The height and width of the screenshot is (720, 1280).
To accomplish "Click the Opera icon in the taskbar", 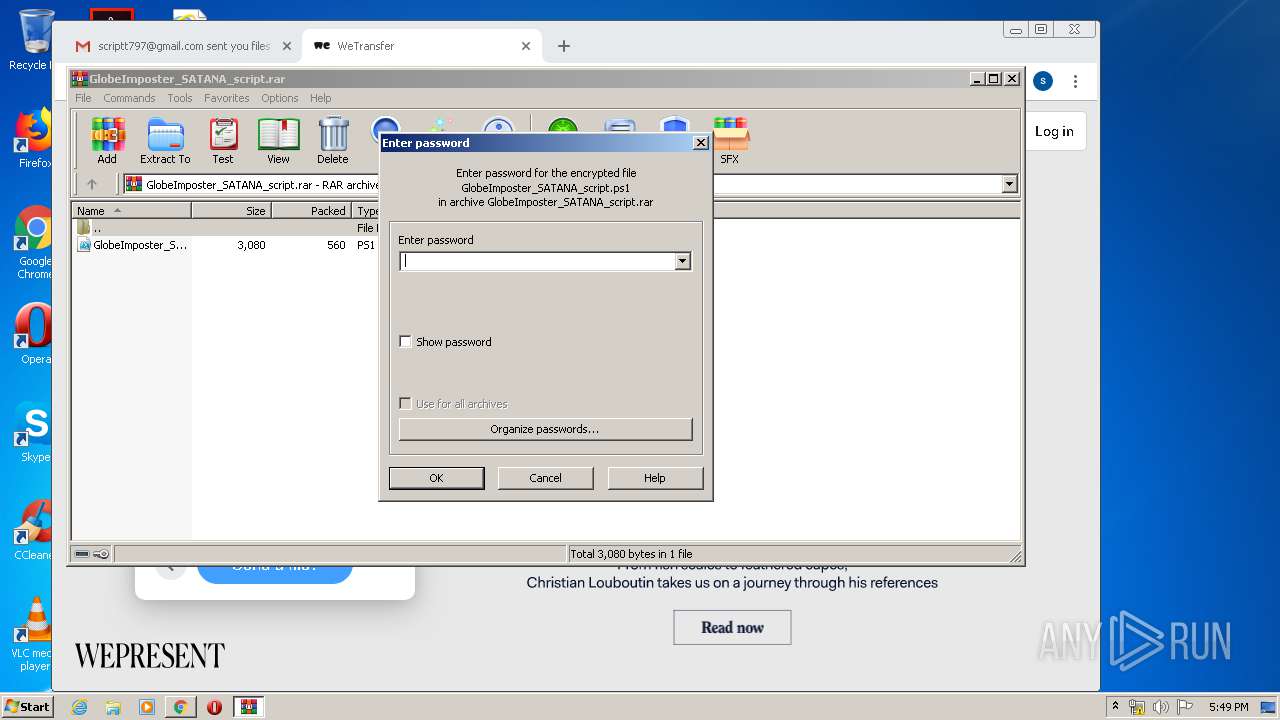I will 214,707.
